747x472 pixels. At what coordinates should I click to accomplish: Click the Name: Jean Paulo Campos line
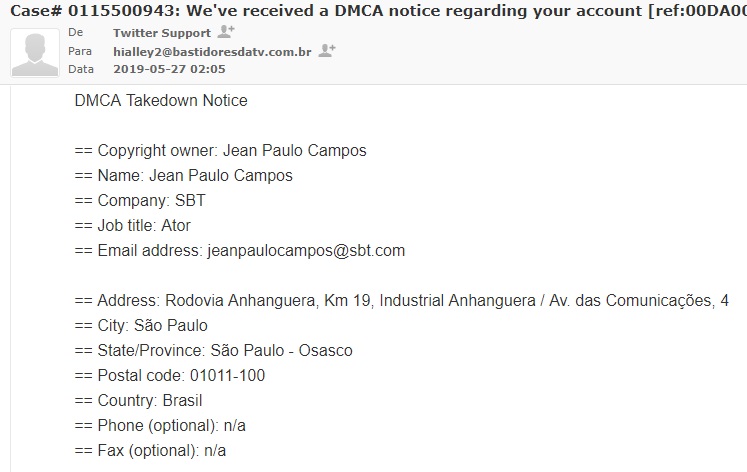point(183,176)
